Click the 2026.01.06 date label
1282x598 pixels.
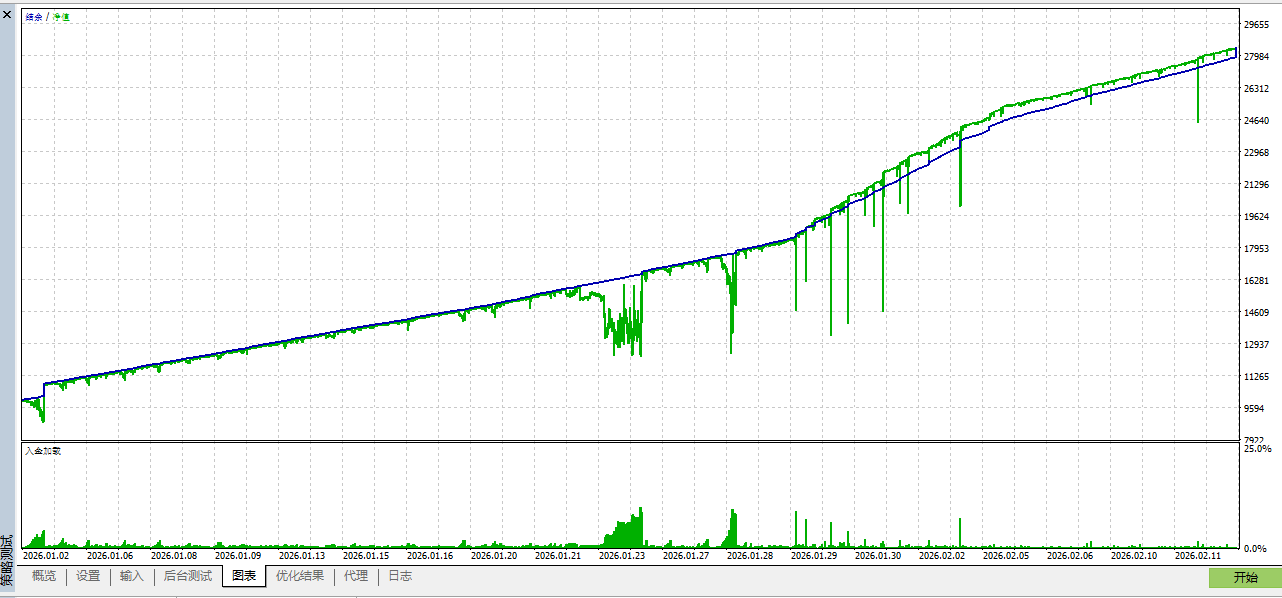pos(110,555)
